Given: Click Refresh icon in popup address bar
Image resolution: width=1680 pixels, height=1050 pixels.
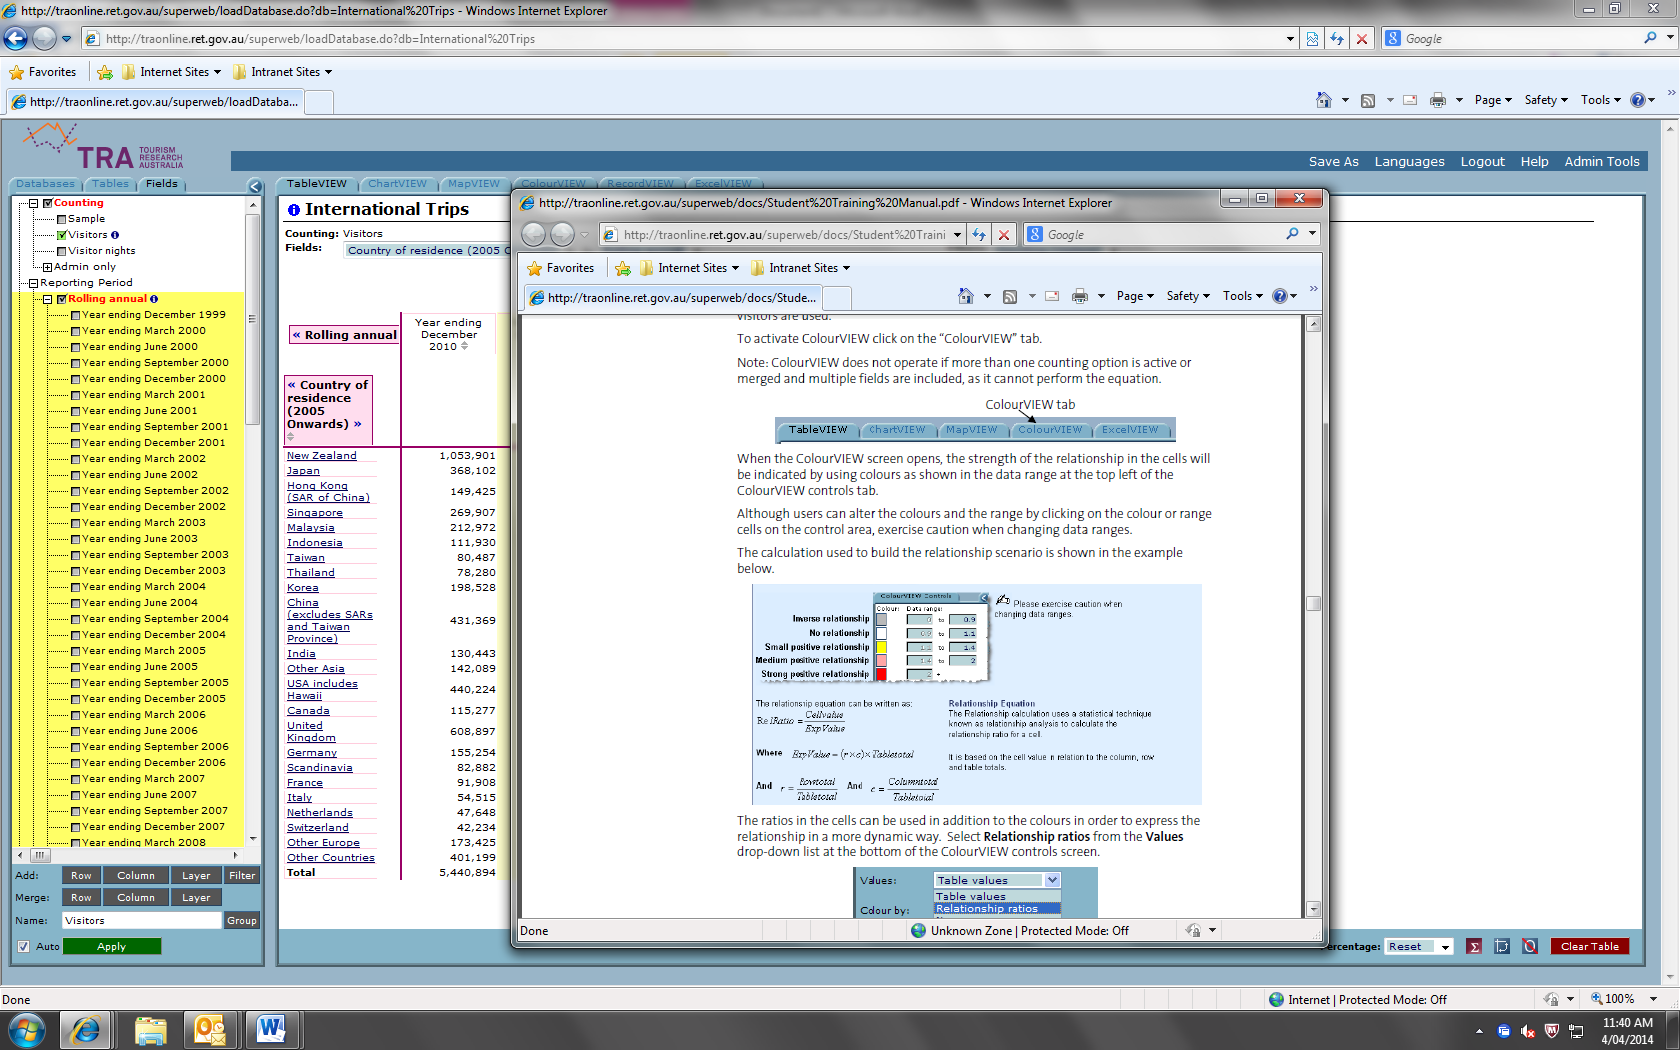Looking at the screenshot, I should click(x=979, y=235).
